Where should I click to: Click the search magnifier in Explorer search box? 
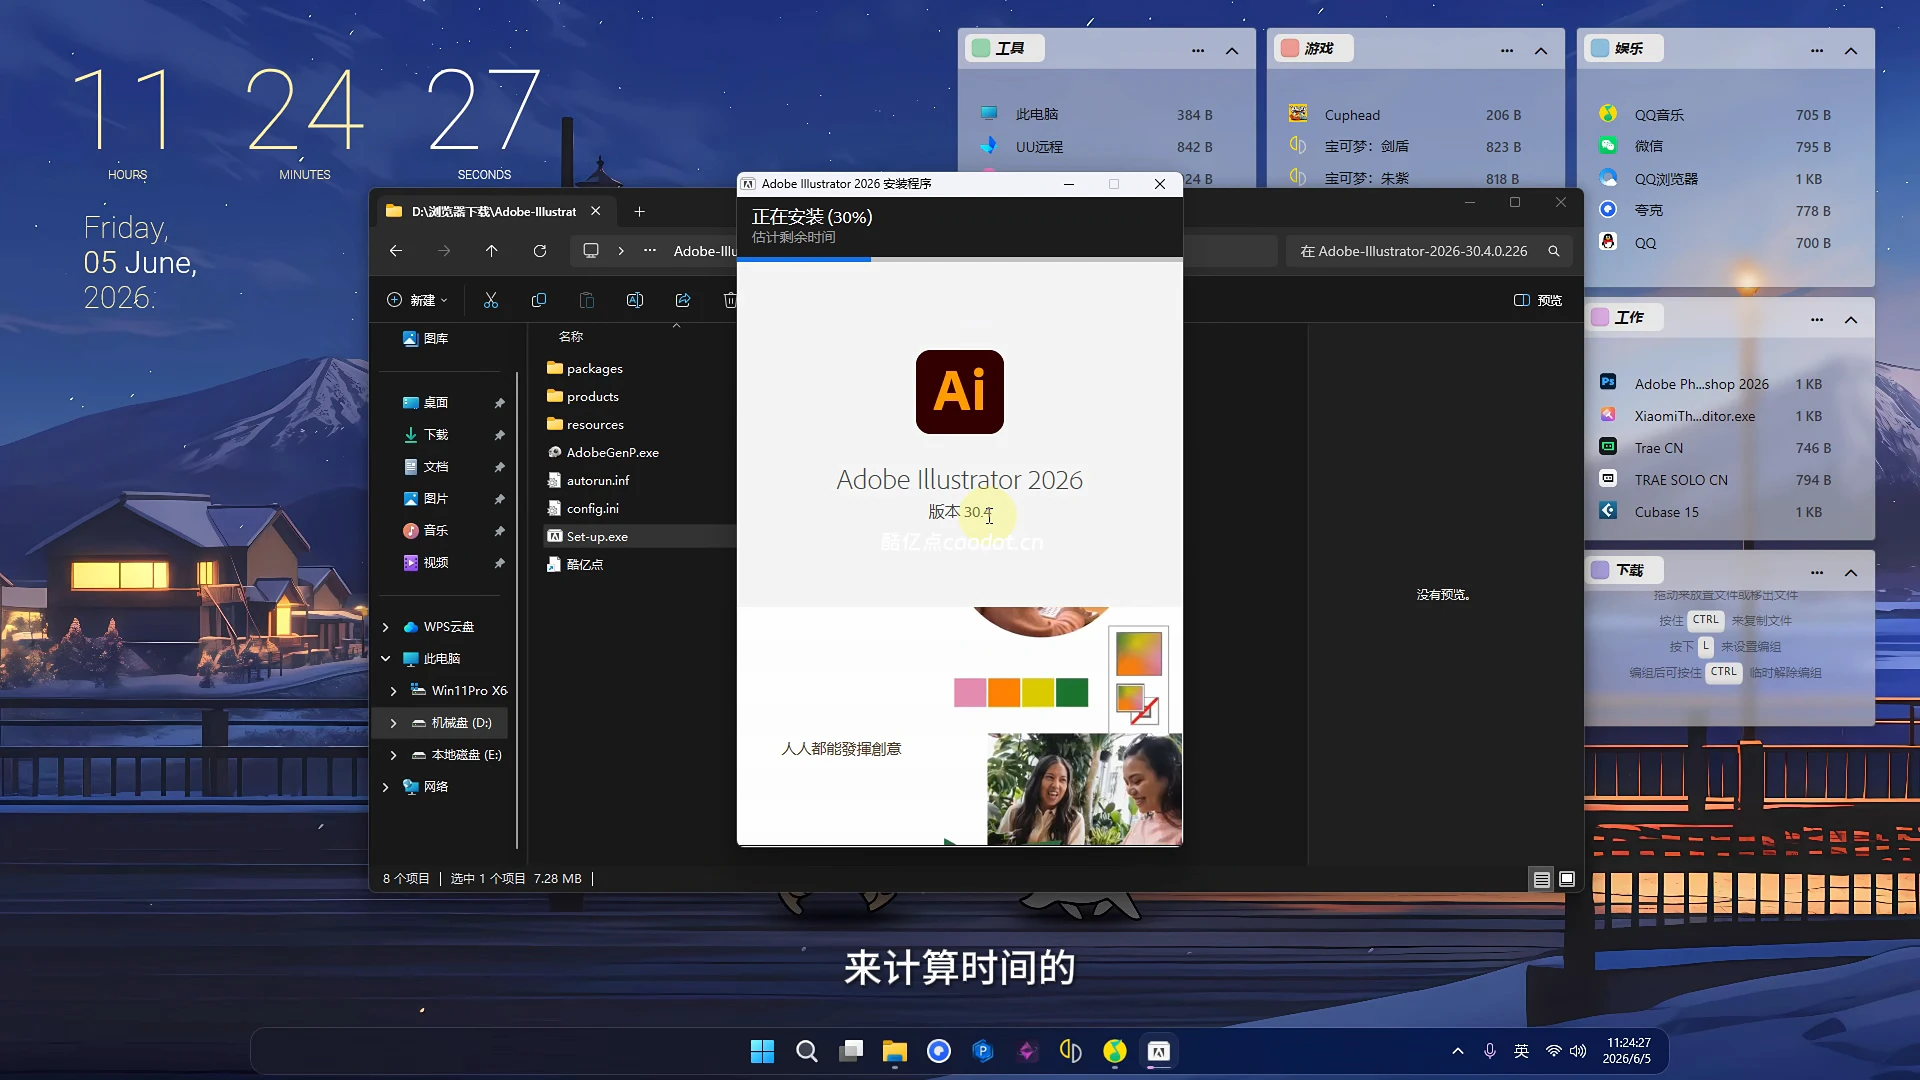[1553, 251]
